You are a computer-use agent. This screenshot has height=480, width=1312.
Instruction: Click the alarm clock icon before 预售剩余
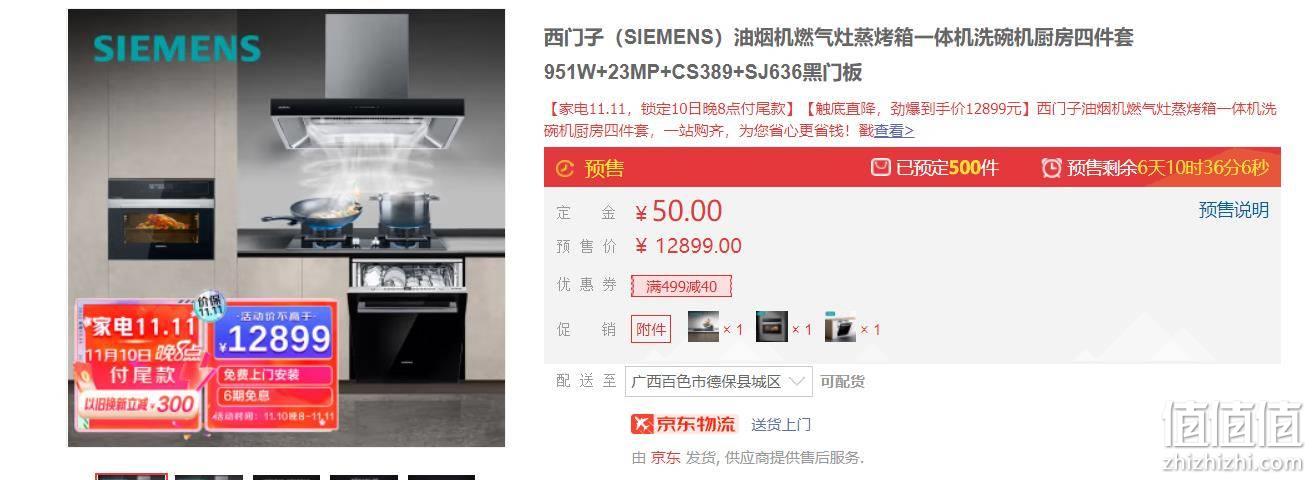coord(1051,167)
